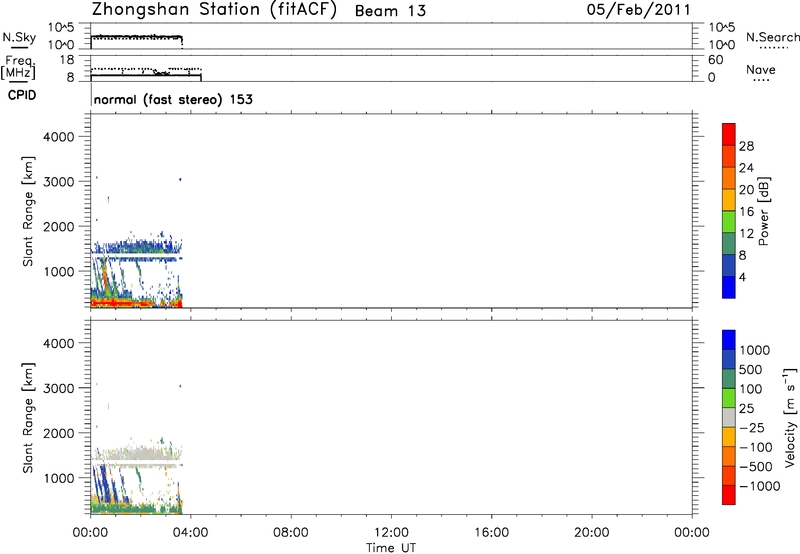
Task: Click the "28" label on Power colorbar
Action: coord(746,146)
